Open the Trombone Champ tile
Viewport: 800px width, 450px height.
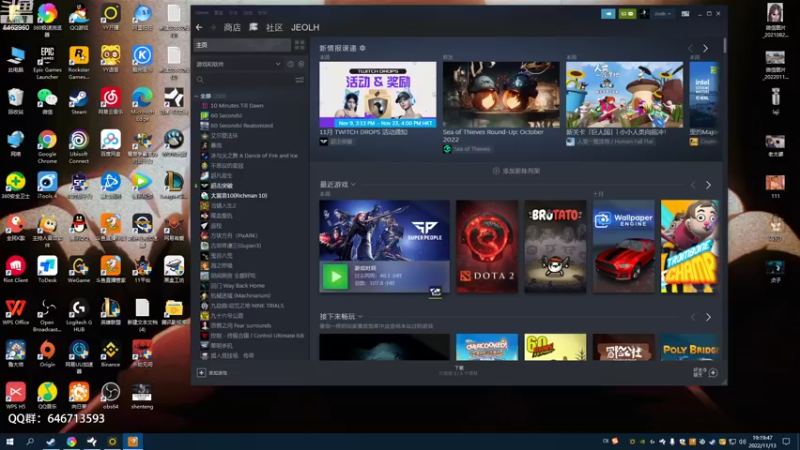[x=689, y=246]
